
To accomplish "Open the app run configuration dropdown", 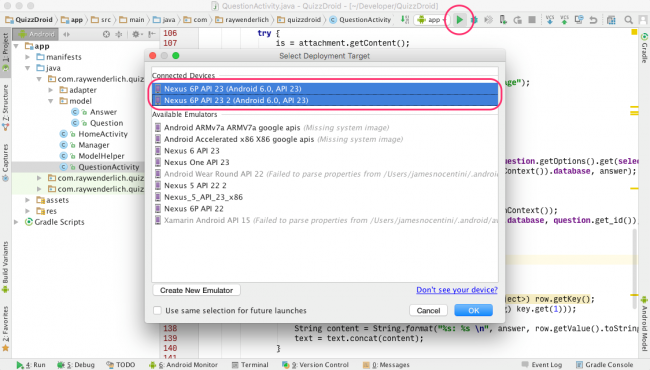I will pos(431,19).
